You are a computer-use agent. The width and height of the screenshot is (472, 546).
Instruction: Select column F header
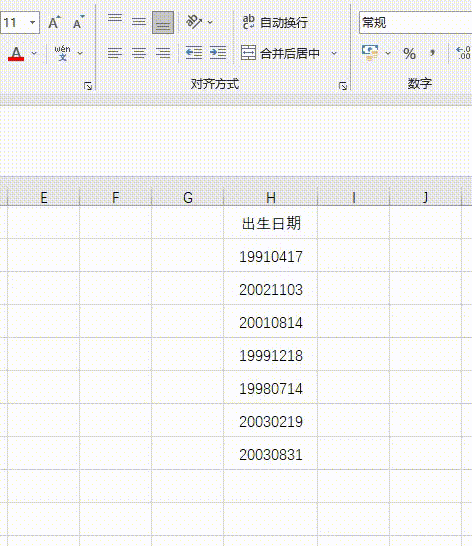(116, 198)
